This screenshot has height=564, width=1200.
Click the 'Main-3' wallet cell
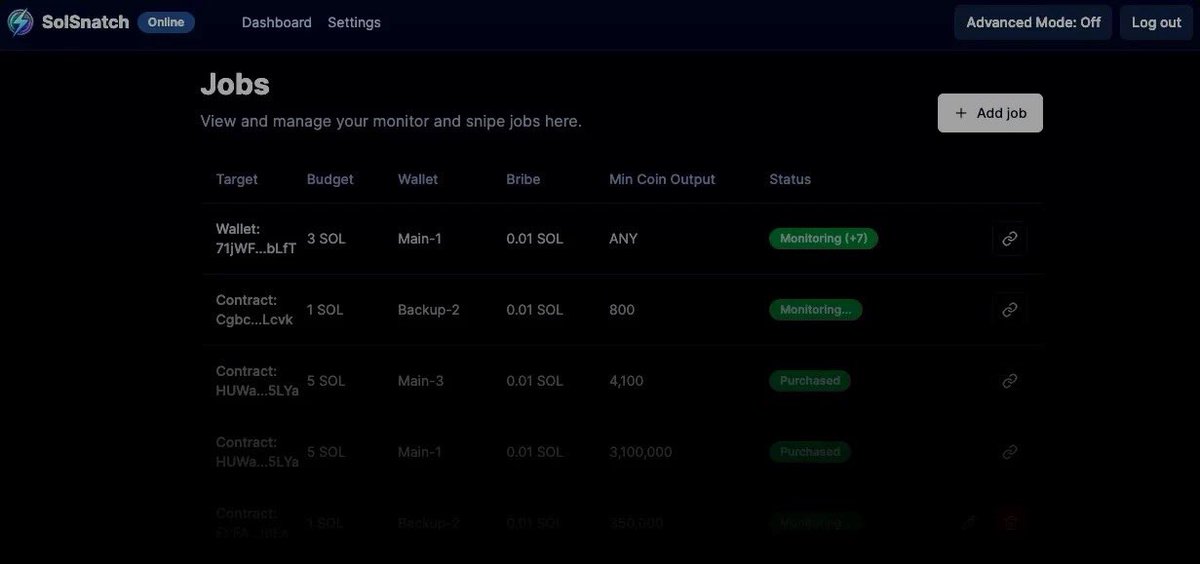[420, 381]
